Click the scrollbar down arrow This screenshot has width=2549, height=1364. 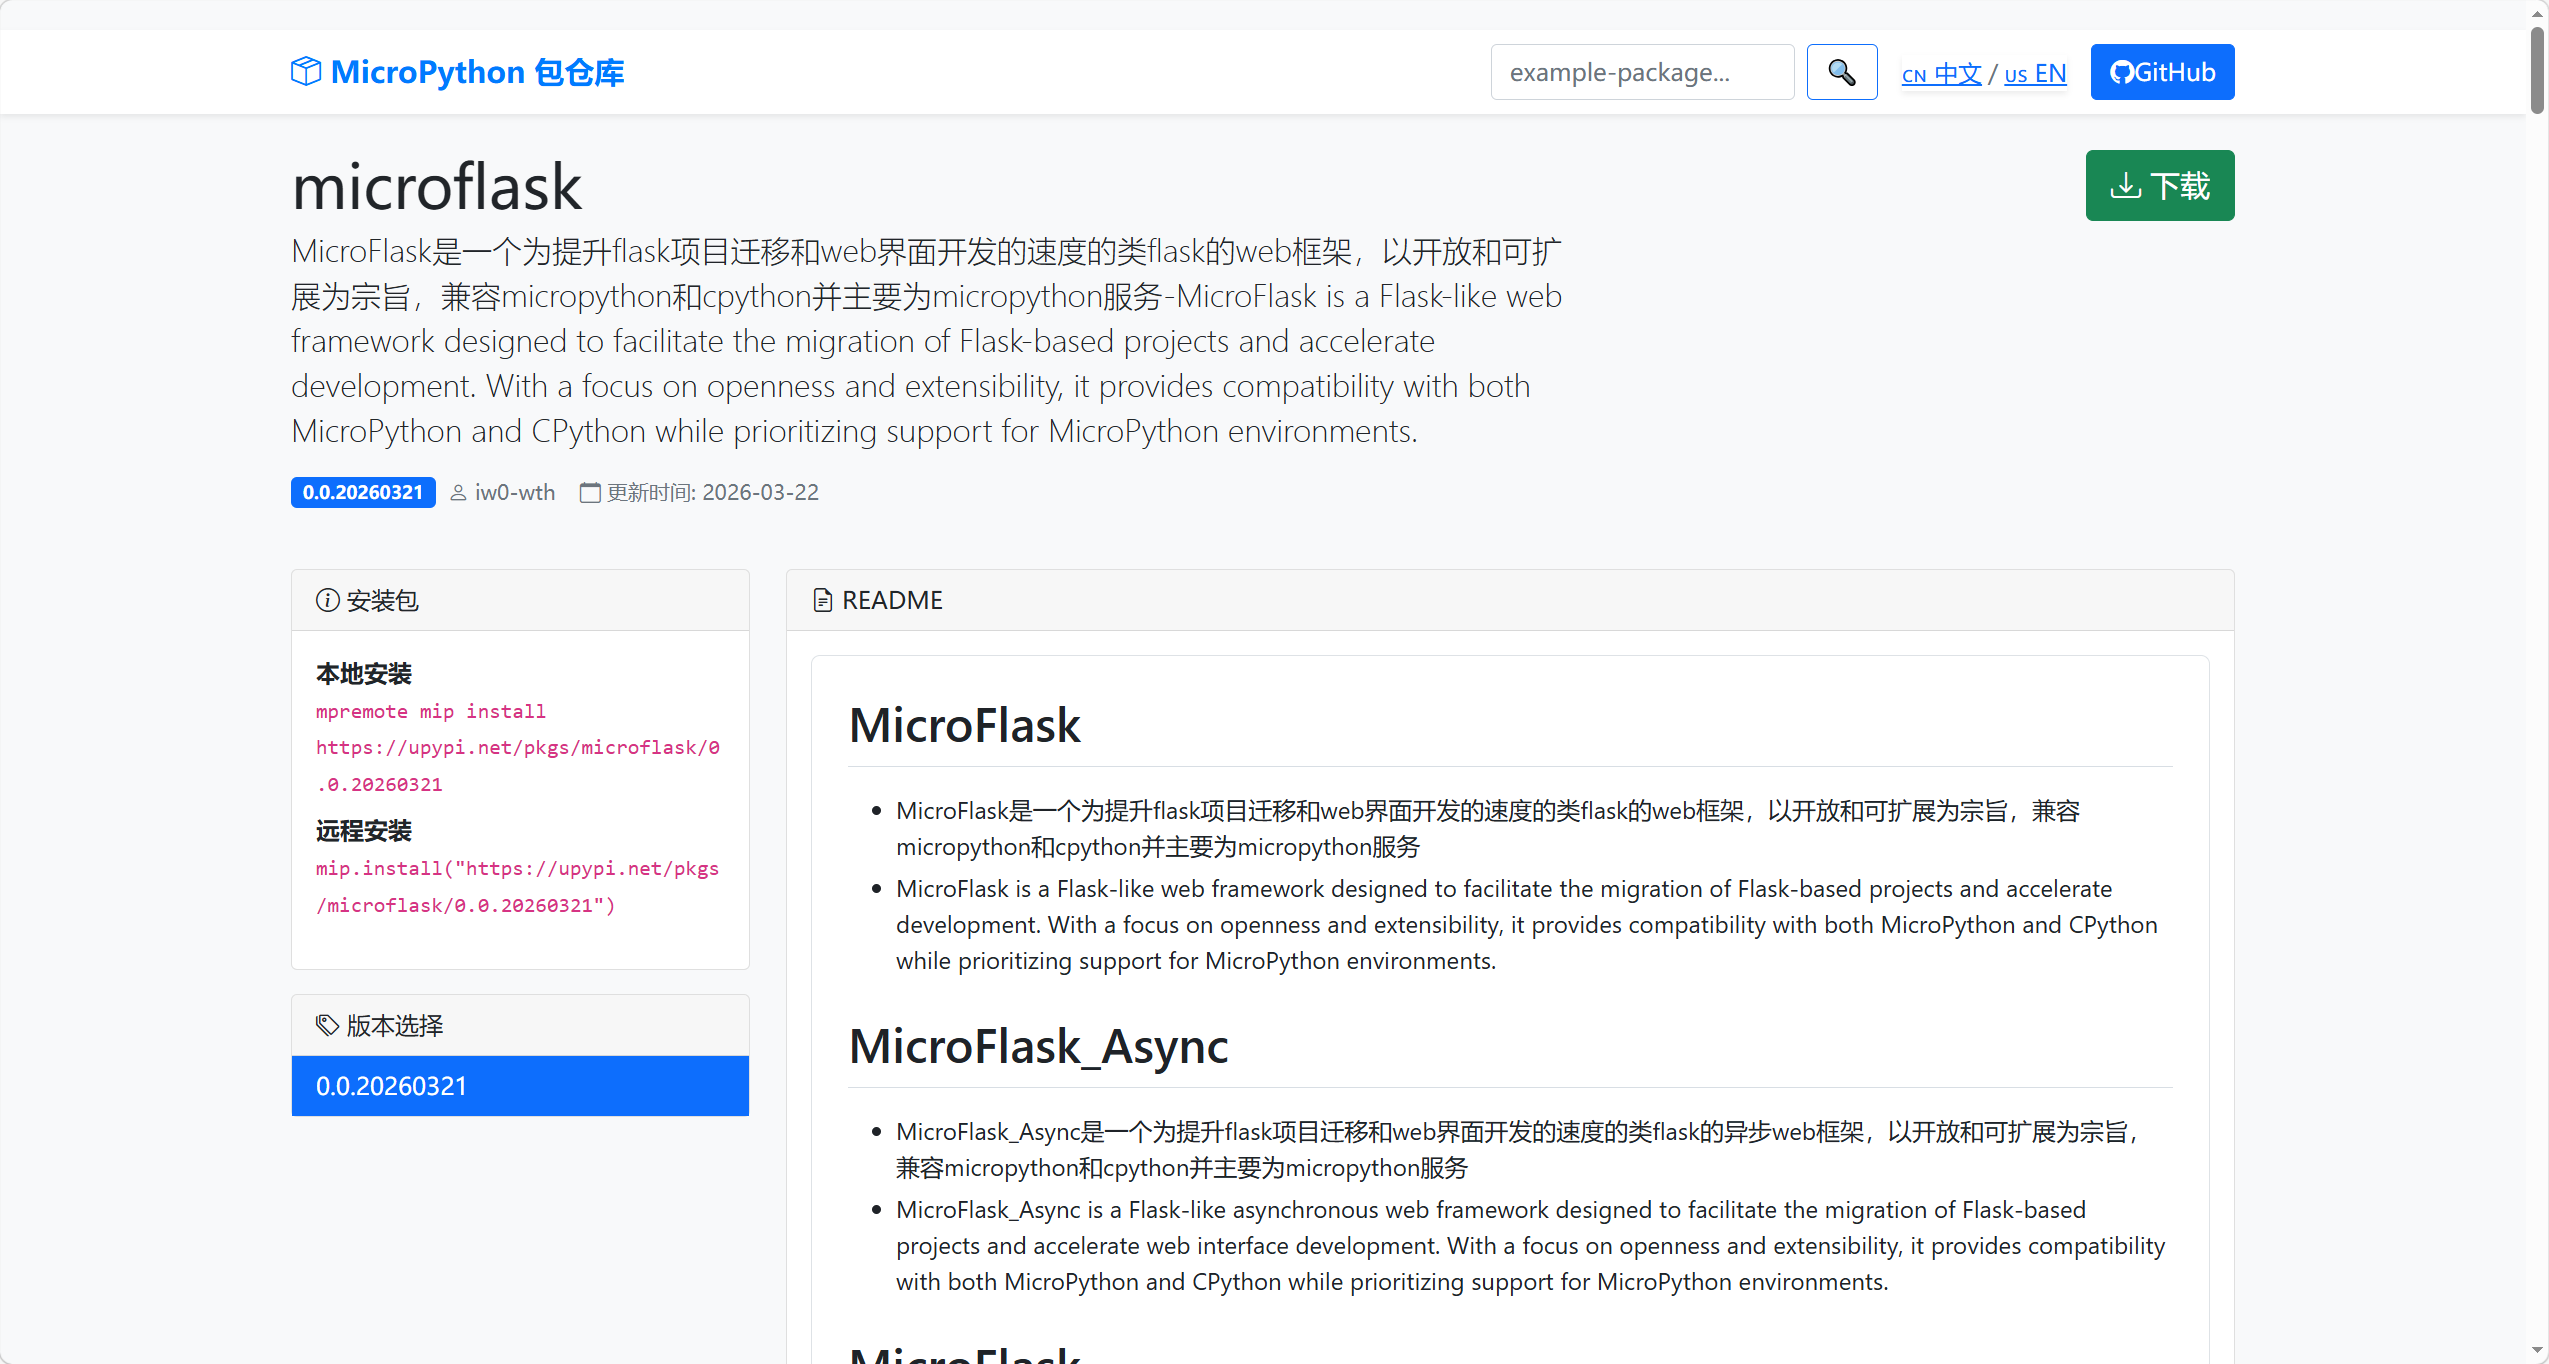tap(2537, 1352)
